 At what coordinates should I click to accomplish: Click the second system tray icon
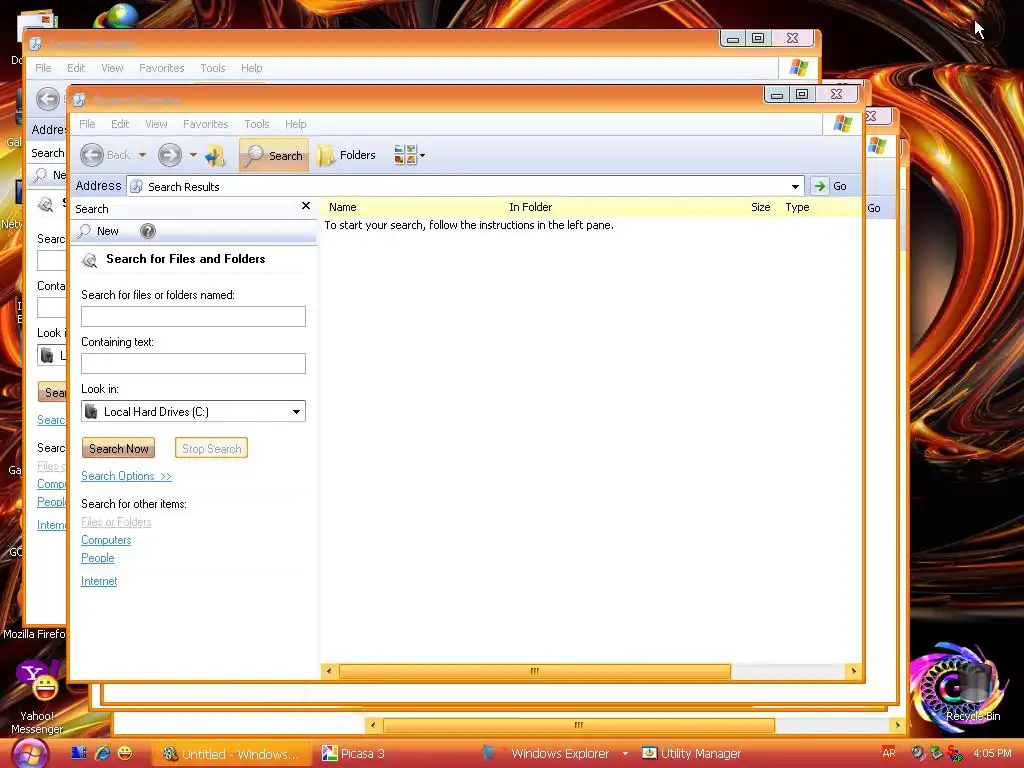936,753
